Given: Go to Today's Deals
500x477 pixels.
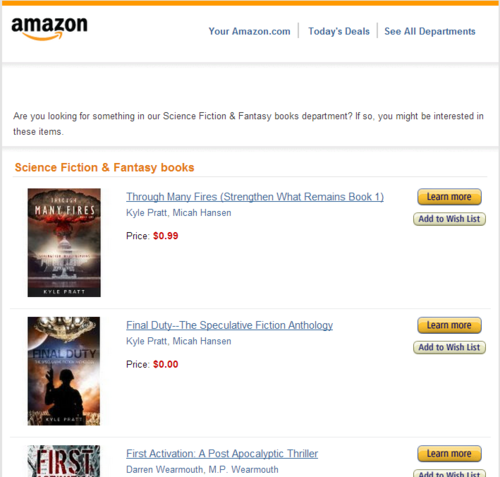Looking at the screenshot, I should point(339,31).
